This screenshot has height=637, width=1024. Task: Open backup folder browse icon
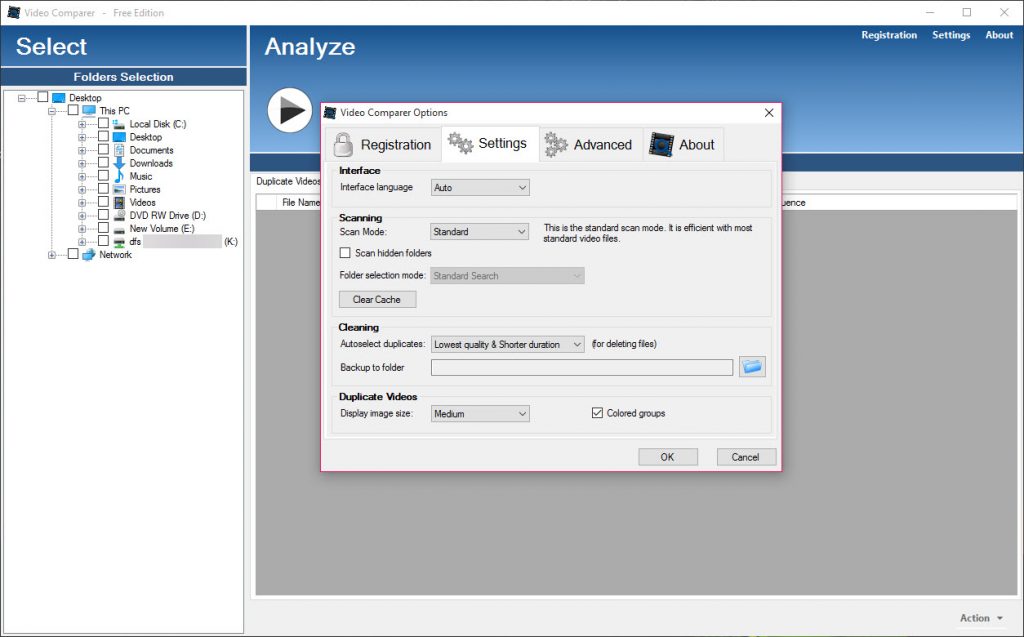click(752, 367)
